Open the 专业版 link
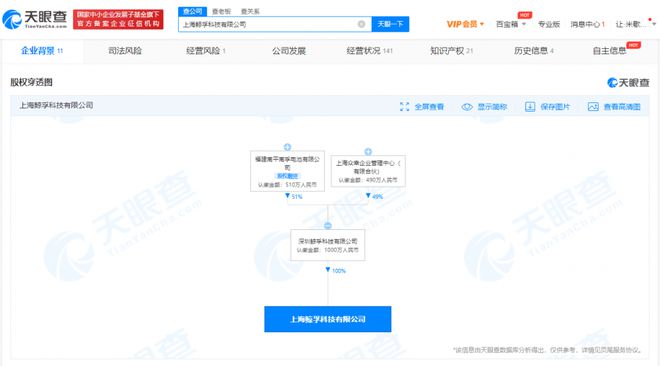Image resolution: width=660 pixels, height=366 pixels. click(549, 24)
